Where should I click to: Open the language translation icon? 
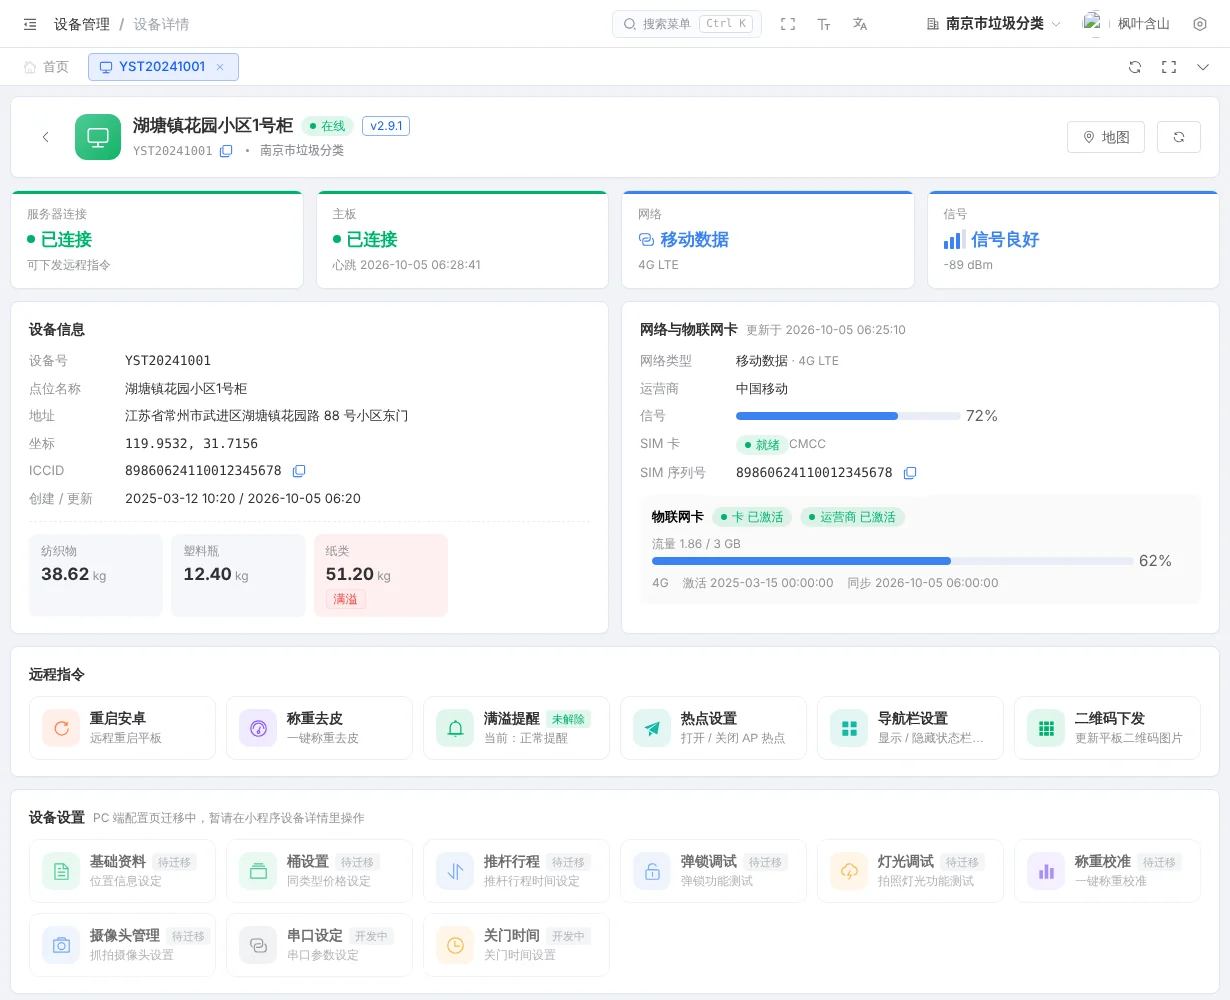pos(860,24)
